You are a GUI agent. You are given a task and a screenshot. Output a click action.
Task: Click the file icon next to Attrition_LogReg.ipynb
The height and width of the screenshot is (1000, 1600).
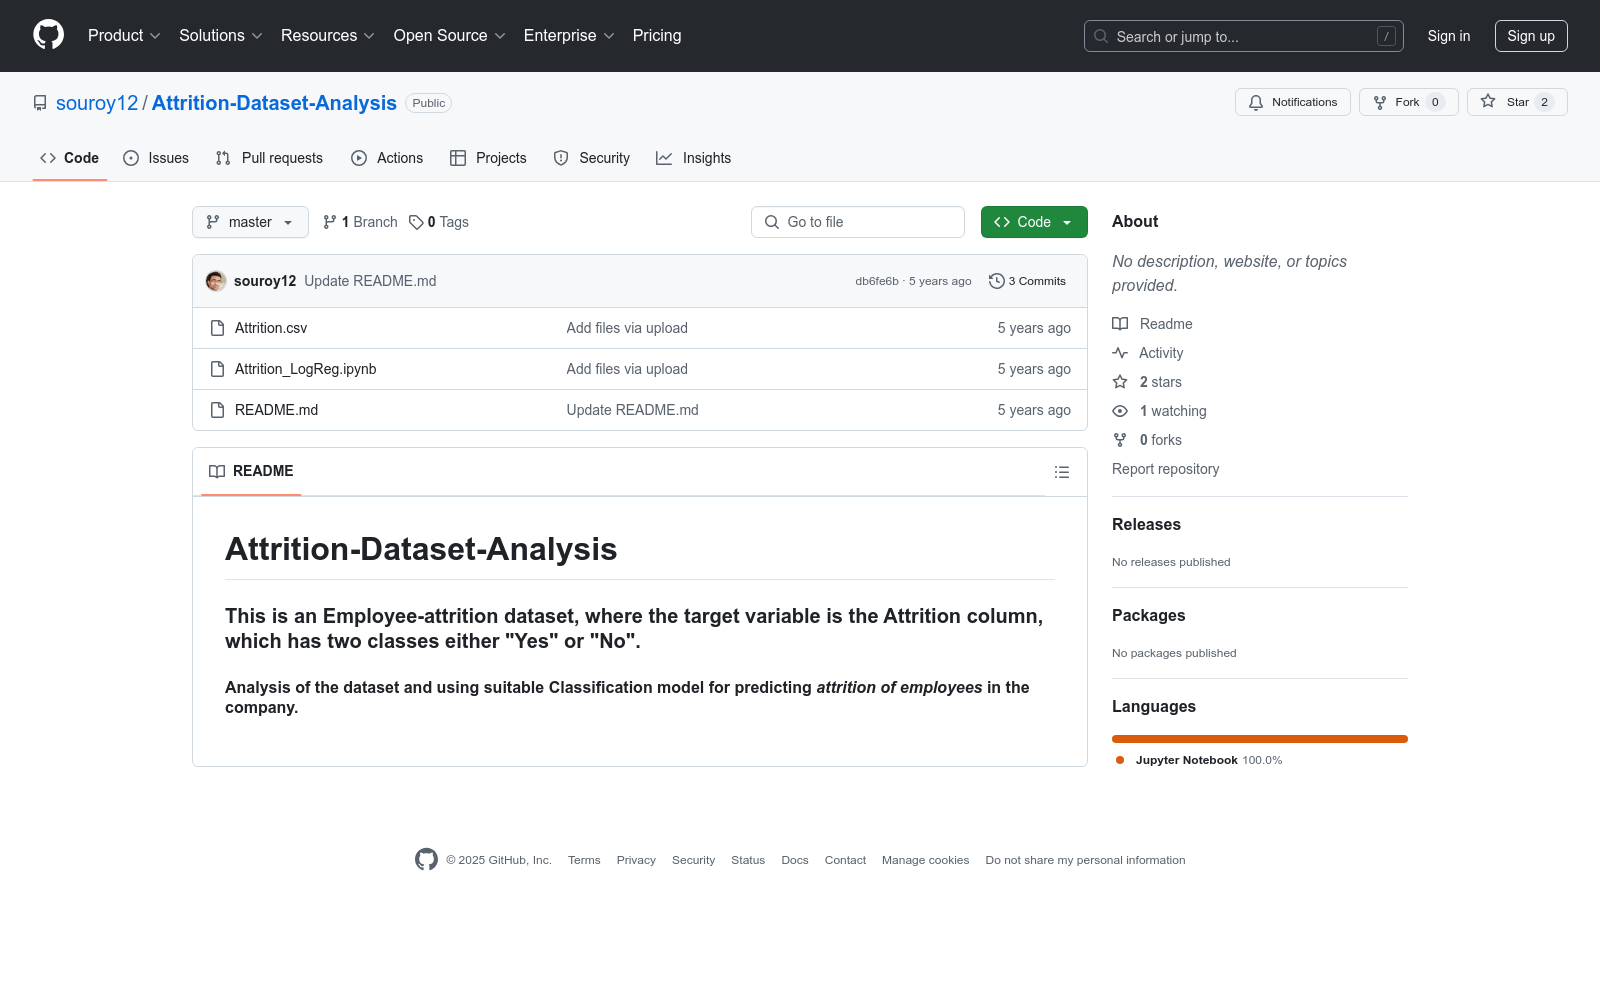pyautogui.click(x=217, y=369)
